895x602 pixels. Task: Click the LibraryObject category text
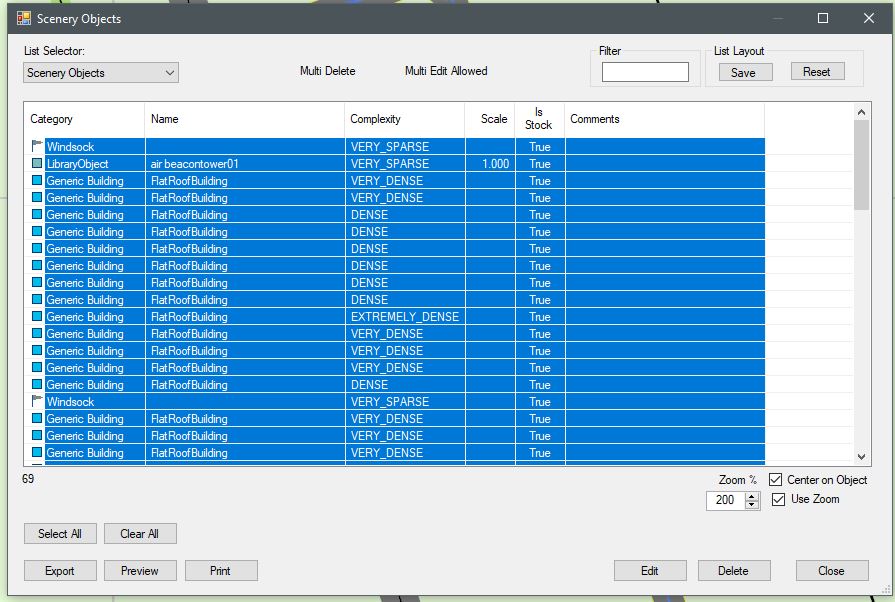point(78,164)
